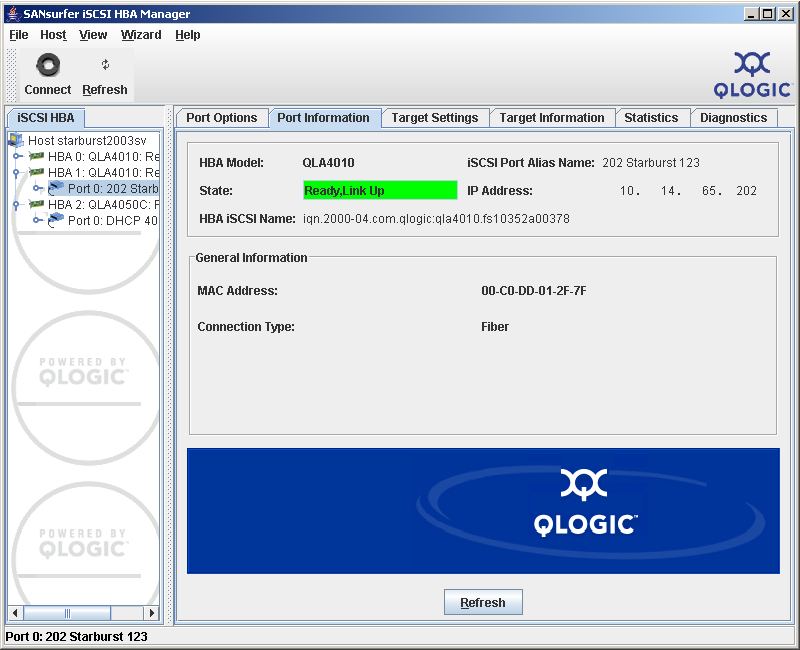Open the Diagnostics tab

point(733,118)
